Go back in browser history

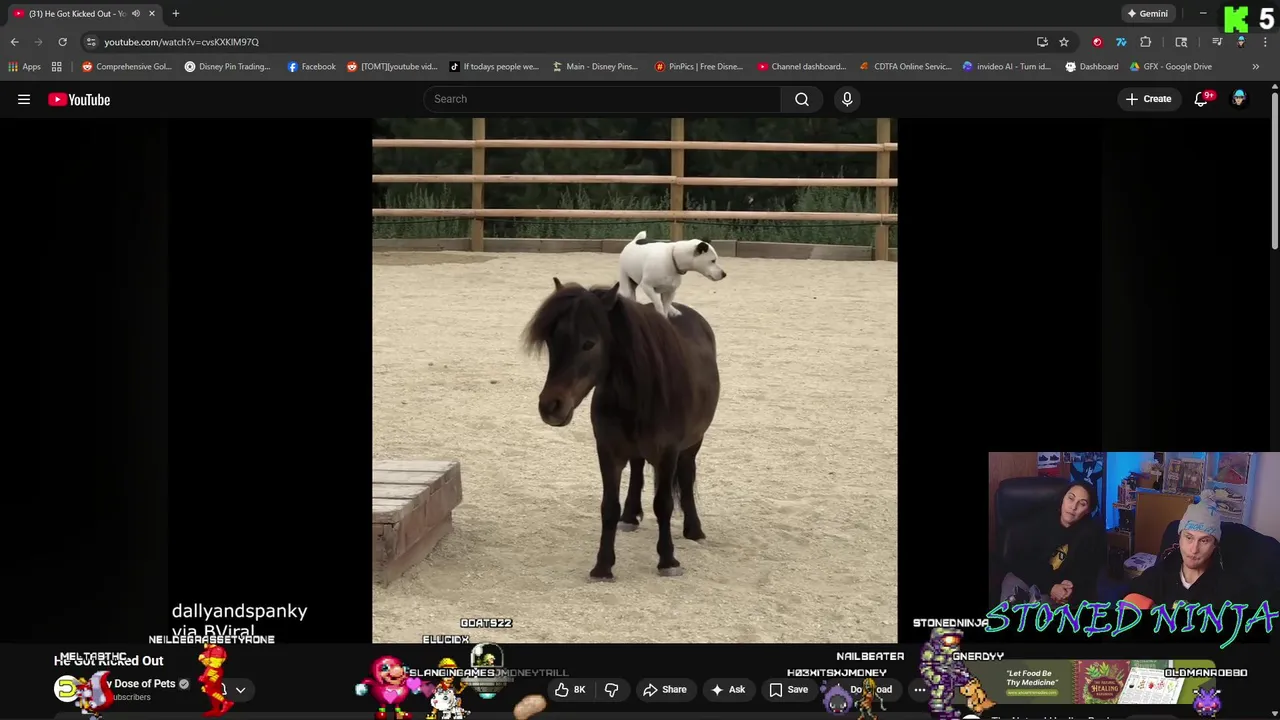pyautogui.click(x=14, y=42)
